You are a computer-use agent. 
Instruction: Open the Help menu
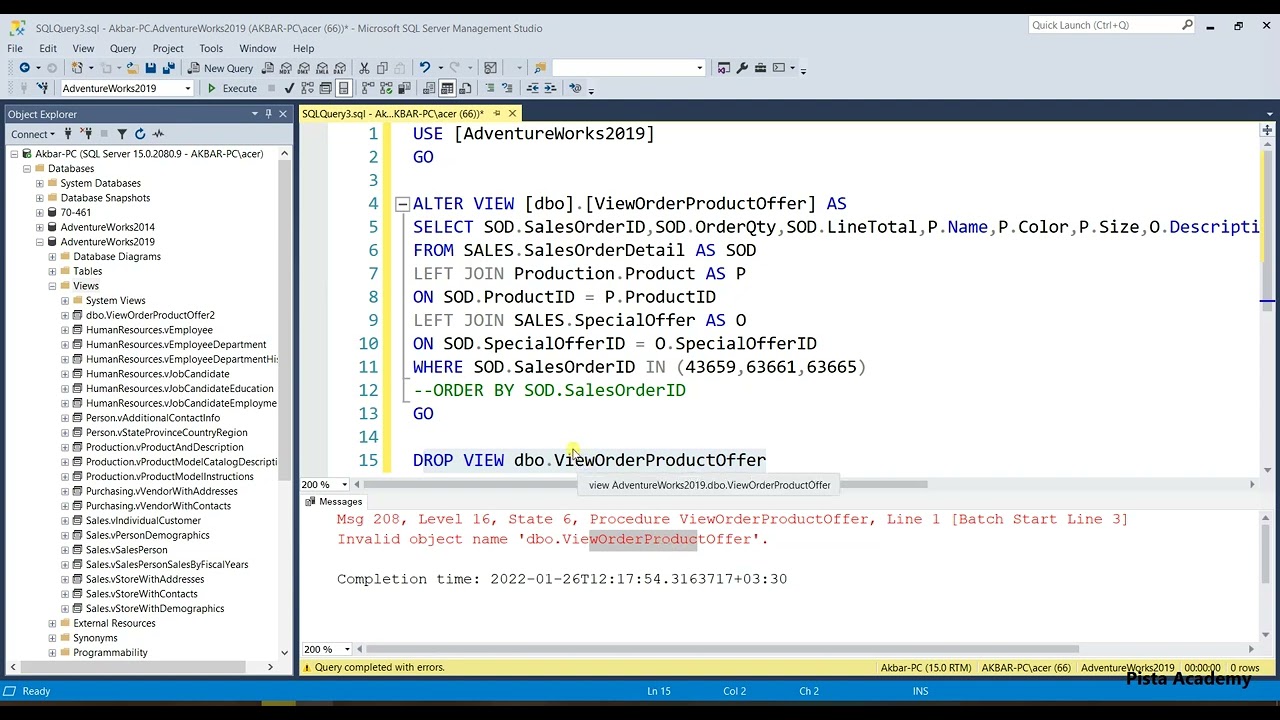(303, 48)
